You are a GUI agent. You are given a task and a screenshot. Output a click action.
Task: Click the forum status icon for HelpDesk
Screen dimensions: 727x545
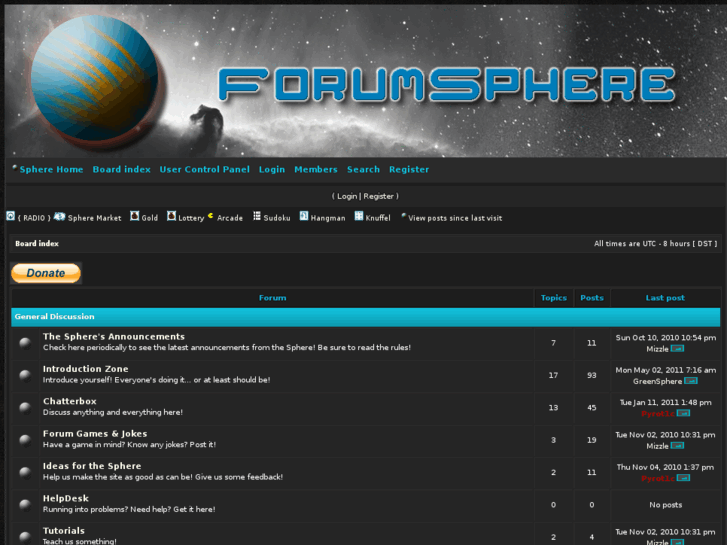25,505
